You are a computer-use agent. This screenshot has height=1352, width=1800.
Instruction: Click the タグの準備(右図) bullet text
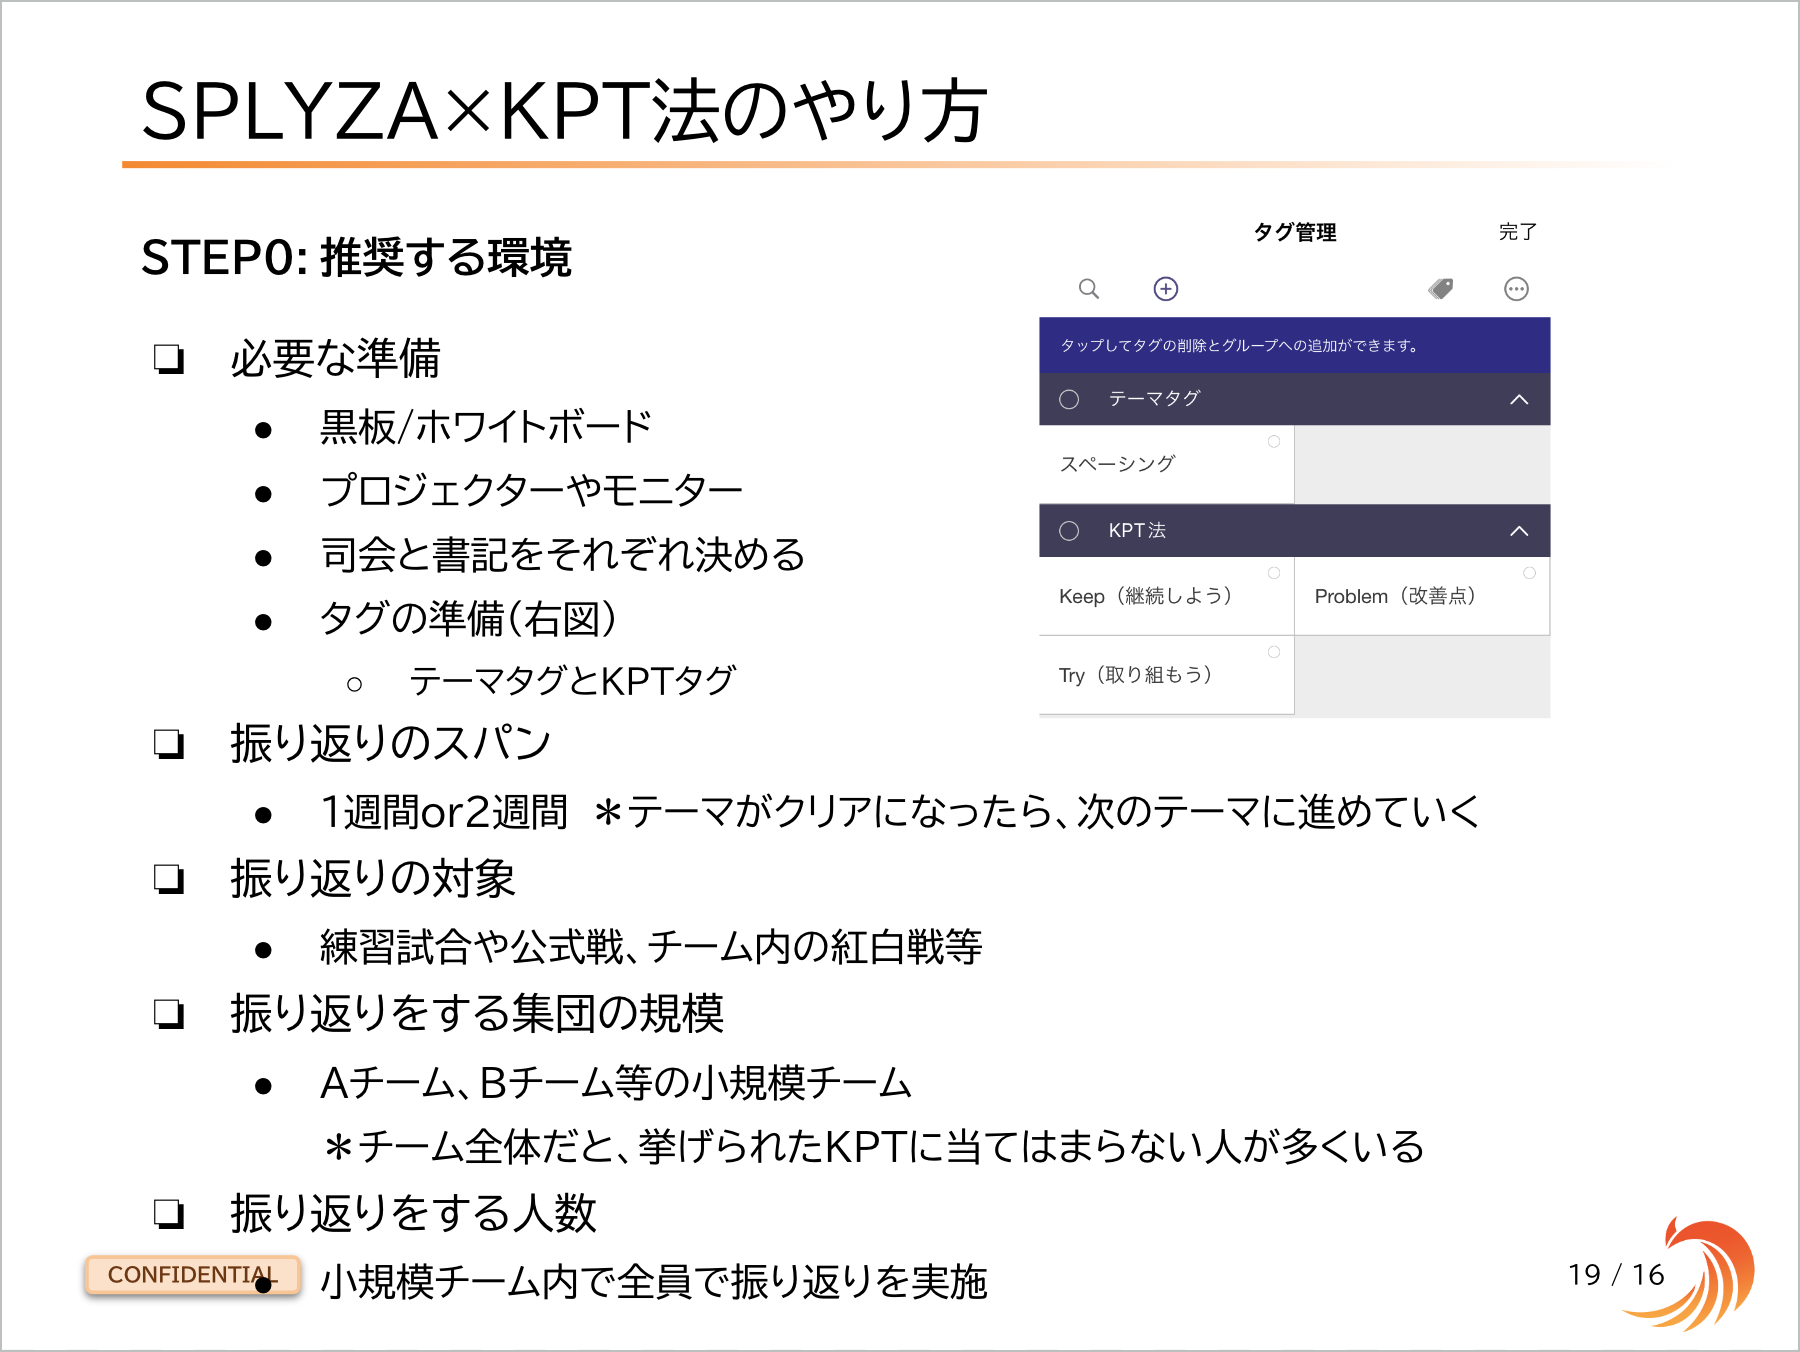point(468,619)
